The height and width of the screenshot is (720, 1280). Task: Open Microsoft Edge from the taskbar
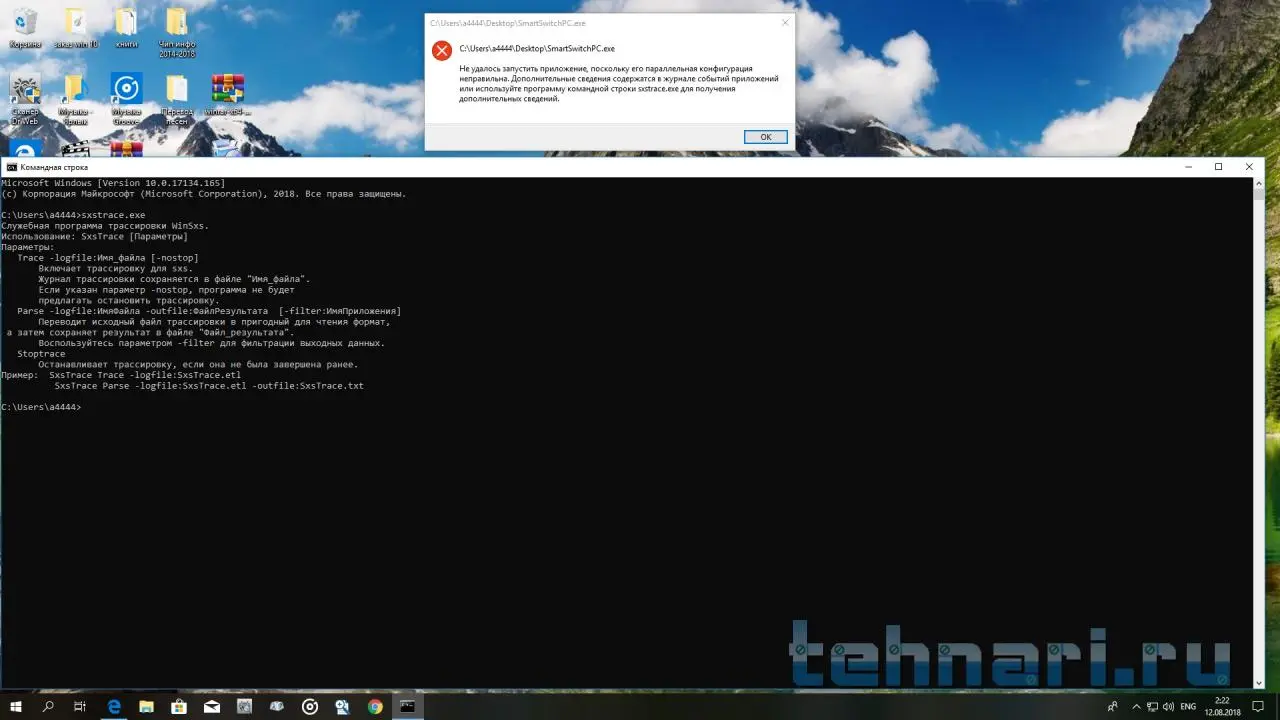coord(114,706)
